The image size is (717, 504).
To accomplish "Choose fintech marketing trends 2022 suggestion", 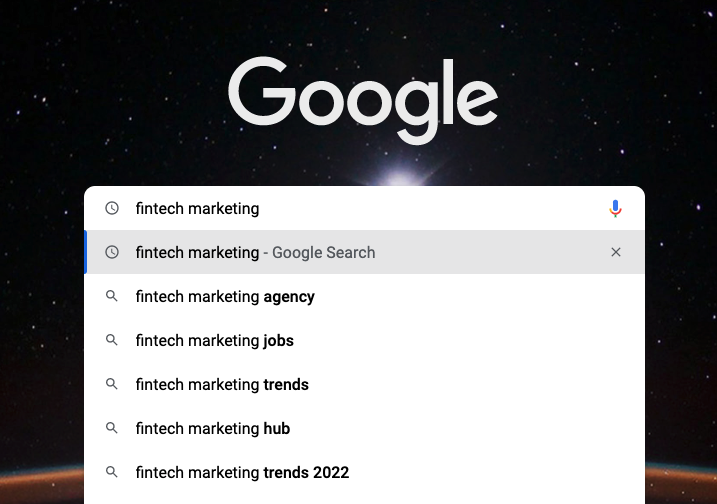I will [x=364, y=472].
